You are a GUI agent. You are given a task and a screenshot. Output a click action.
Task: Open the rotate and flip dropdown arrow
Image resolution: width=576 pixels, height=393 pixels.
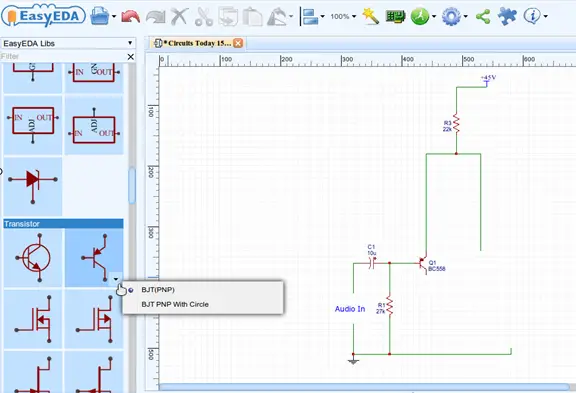click(291, 16)
